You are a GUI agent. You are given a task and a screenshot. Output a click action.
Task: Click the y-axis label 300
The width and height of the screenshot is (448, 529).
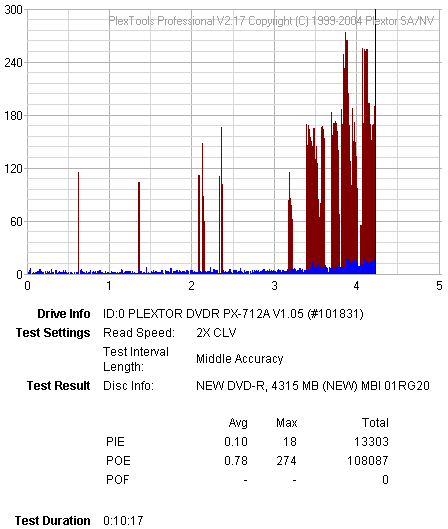click(13, 10)
